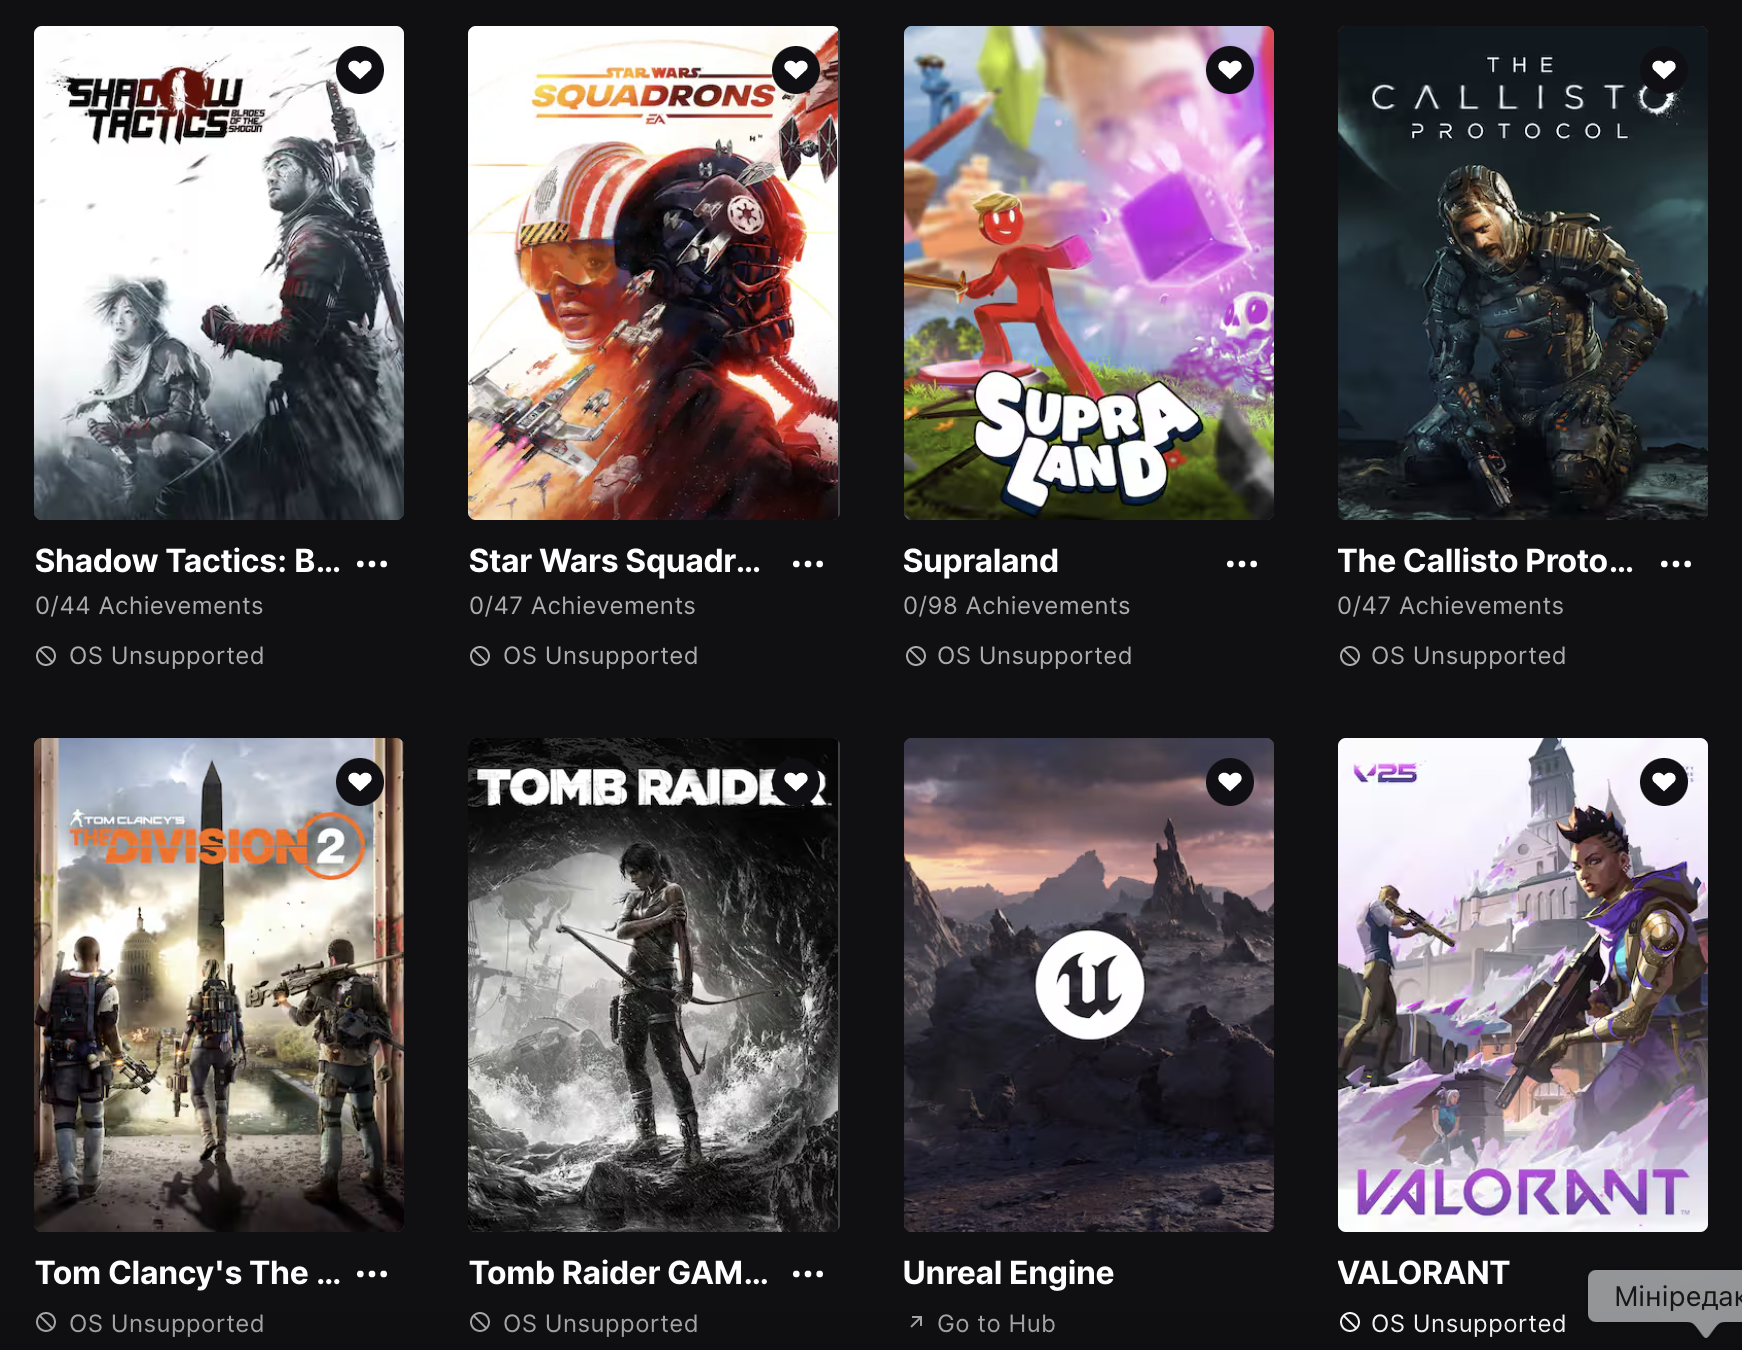Screen dimensions: 1742x1350
Task: Toggle the heart icon on Supraland cover
Action: point(1230,70)
